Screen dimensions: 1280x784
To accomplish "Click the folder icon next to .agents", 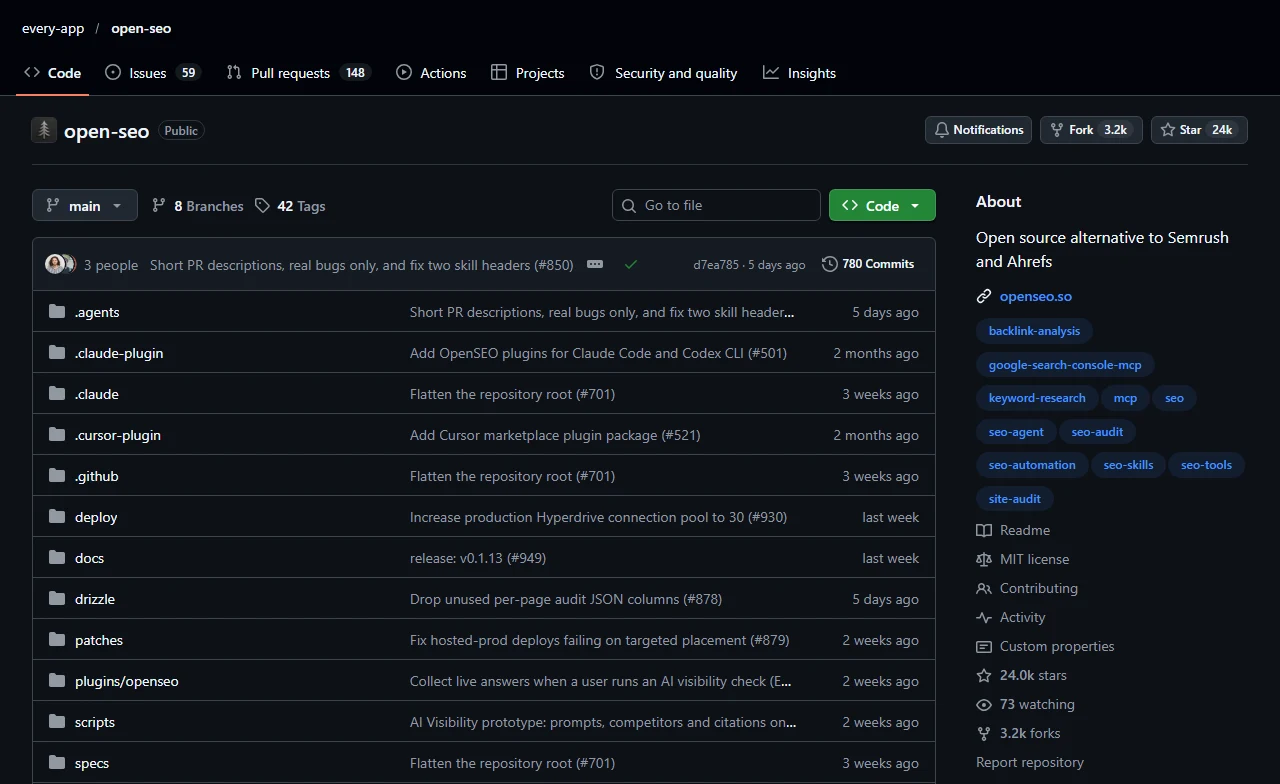I will click(57, 312).
